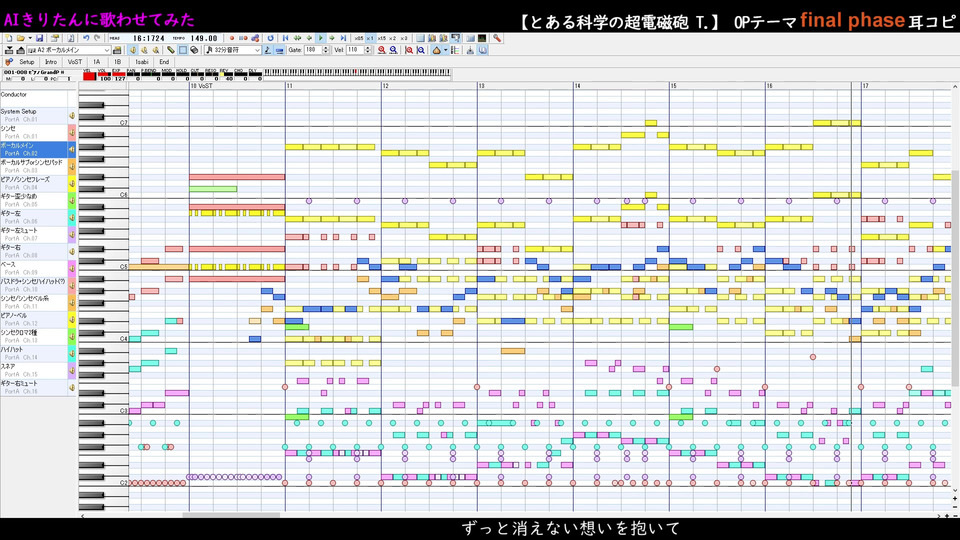
Task: Start playback with the Play button
Action: click(x=320, y=38)
